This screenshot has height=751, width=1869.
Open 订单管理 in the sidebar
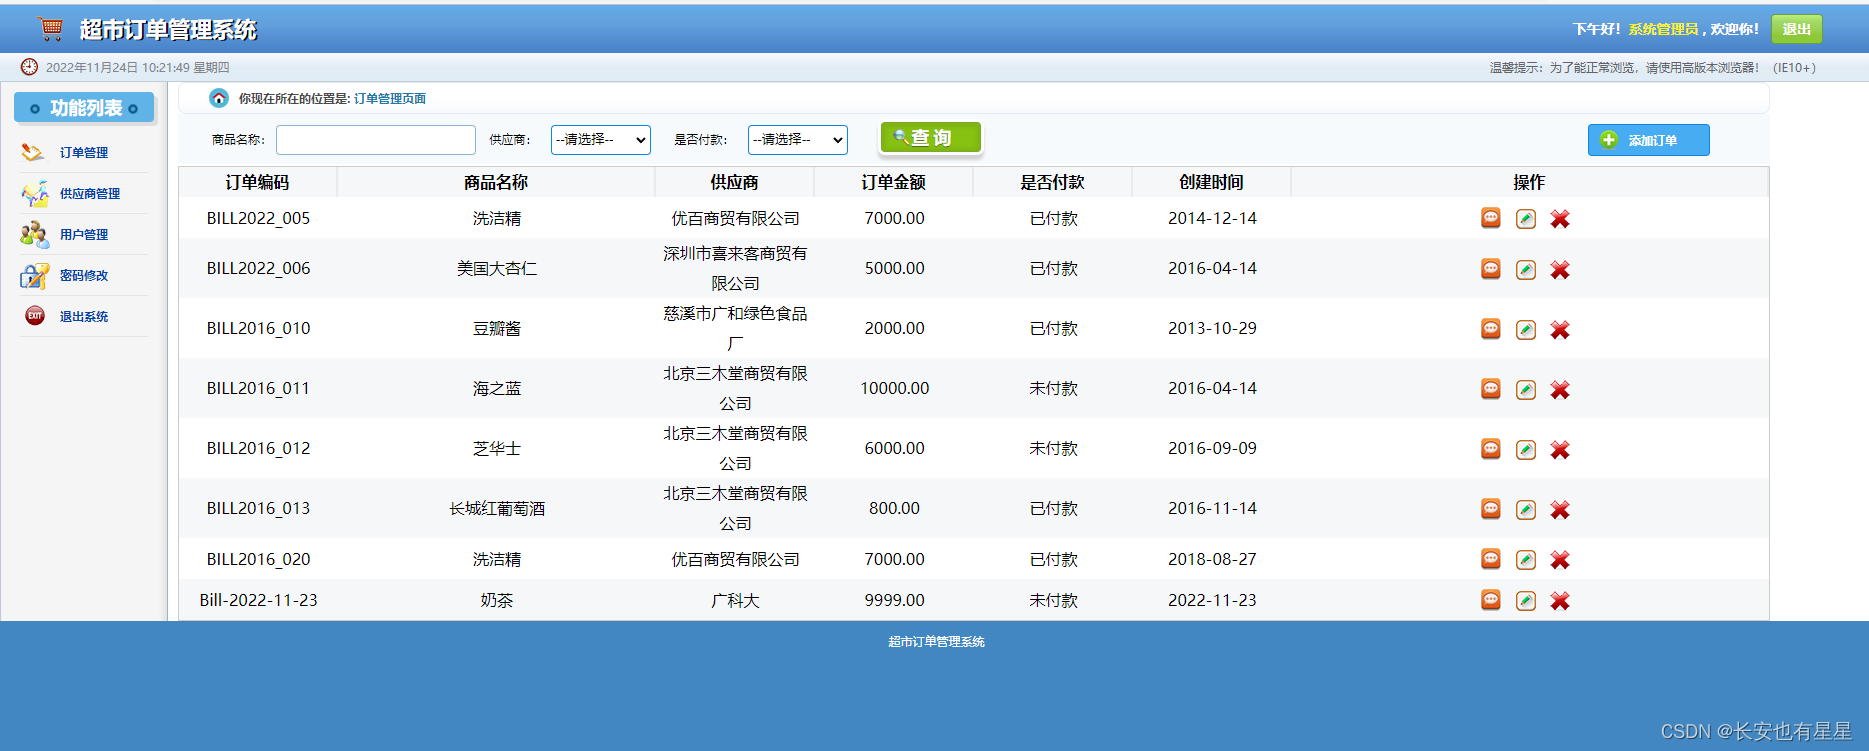coord(83,152)
